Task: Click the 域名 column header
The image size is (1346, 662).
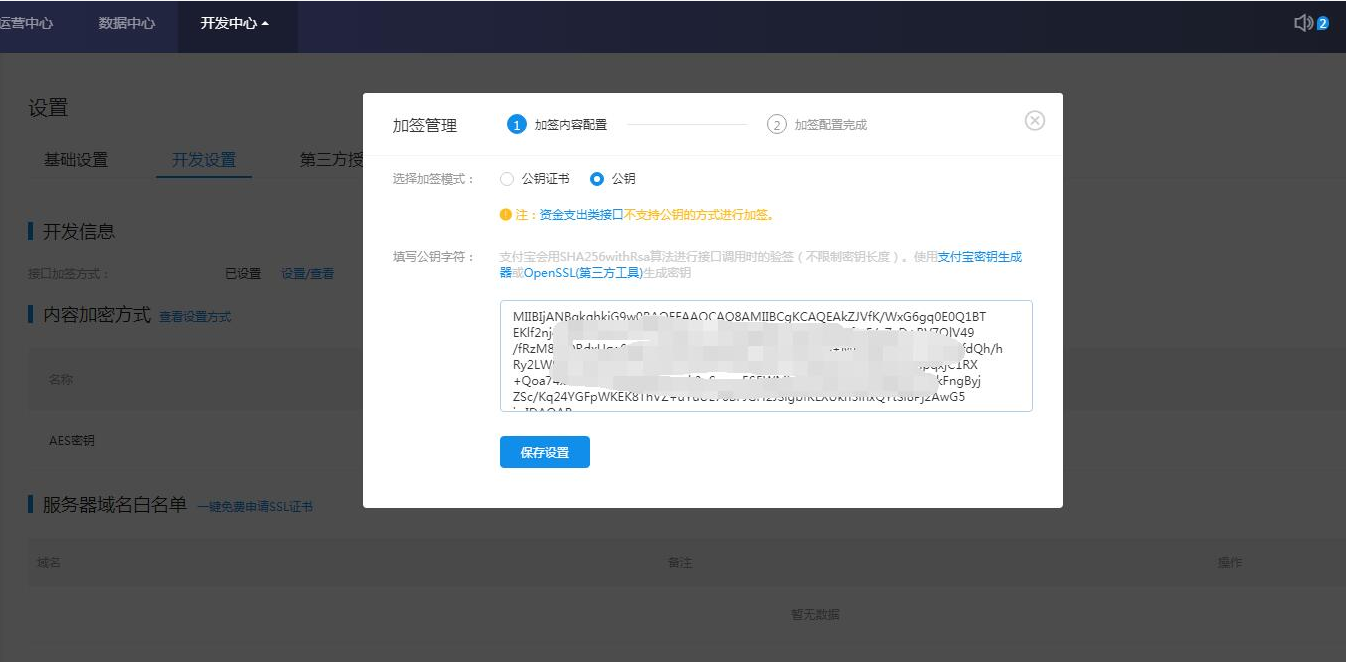Action: (49, 563)
